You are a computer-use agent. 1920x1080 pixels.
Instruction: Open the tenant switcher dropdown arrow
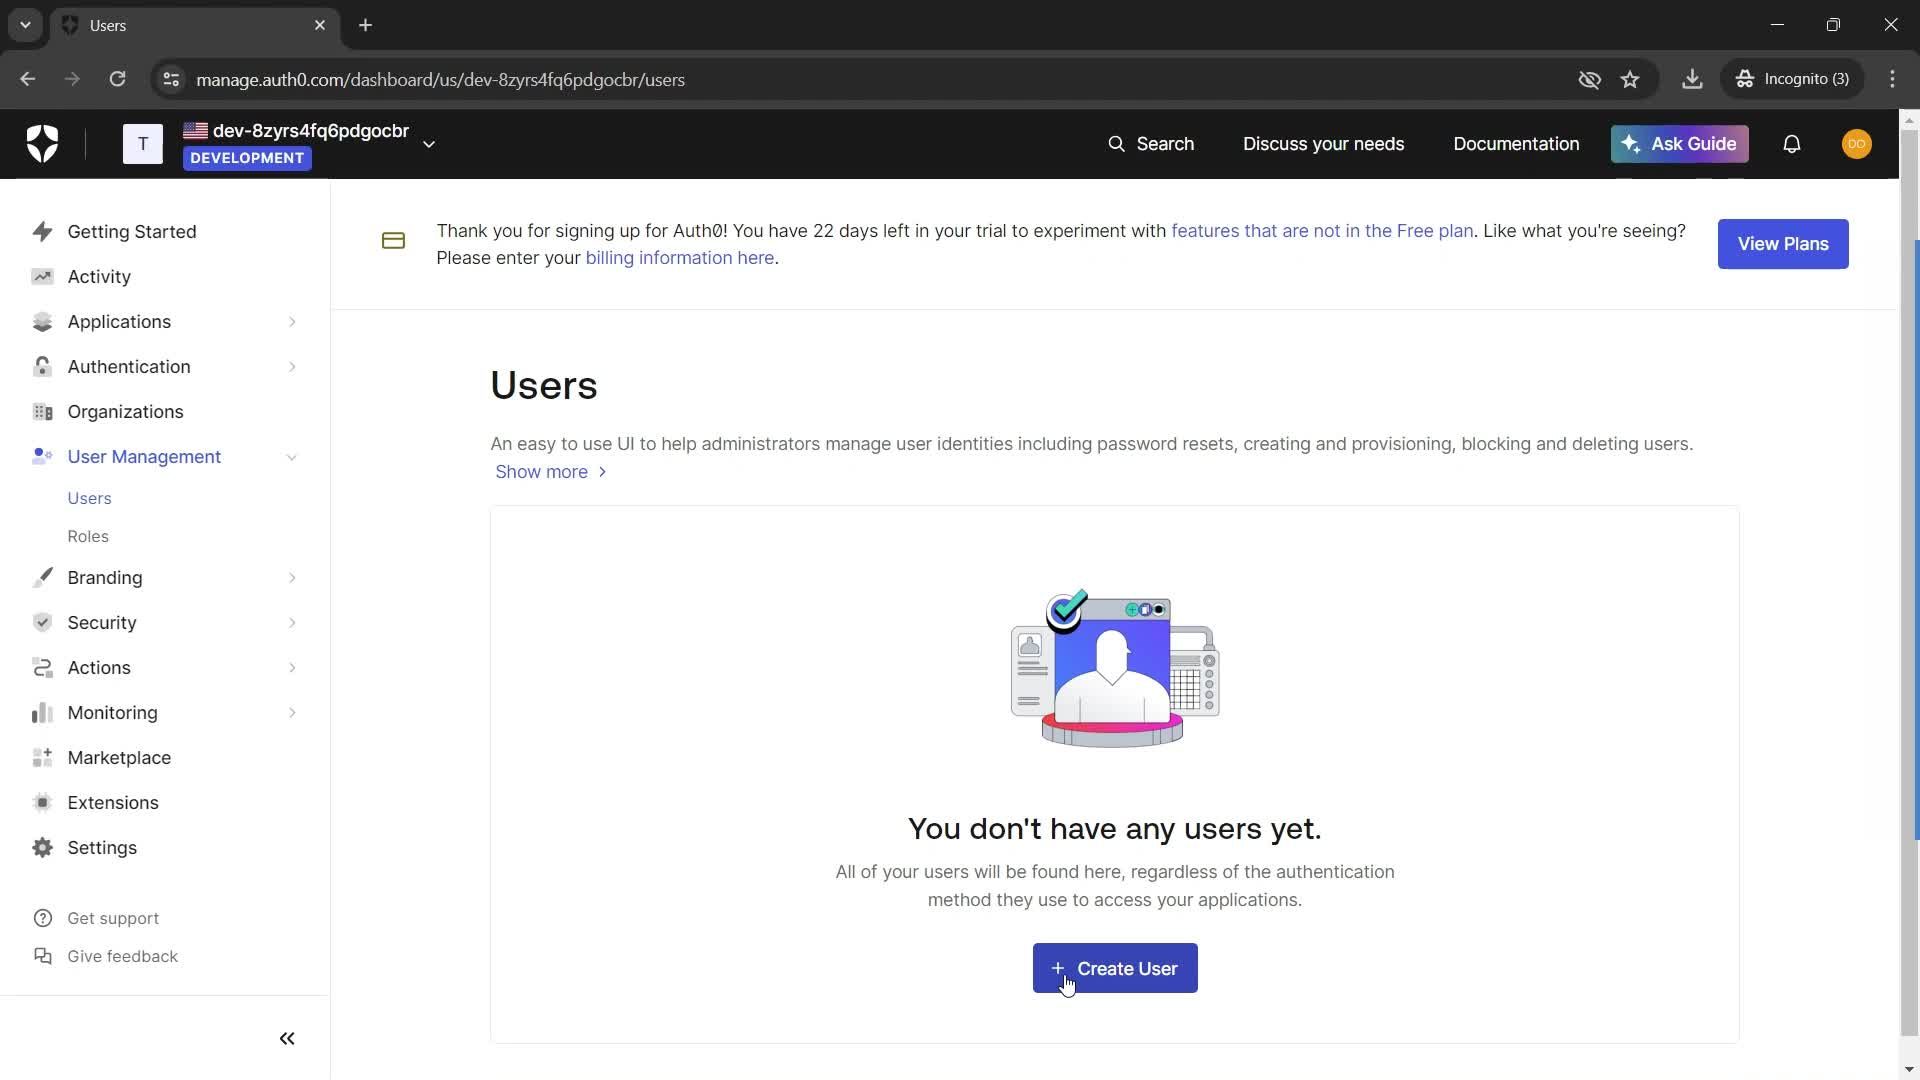click(x=429, y=144)
